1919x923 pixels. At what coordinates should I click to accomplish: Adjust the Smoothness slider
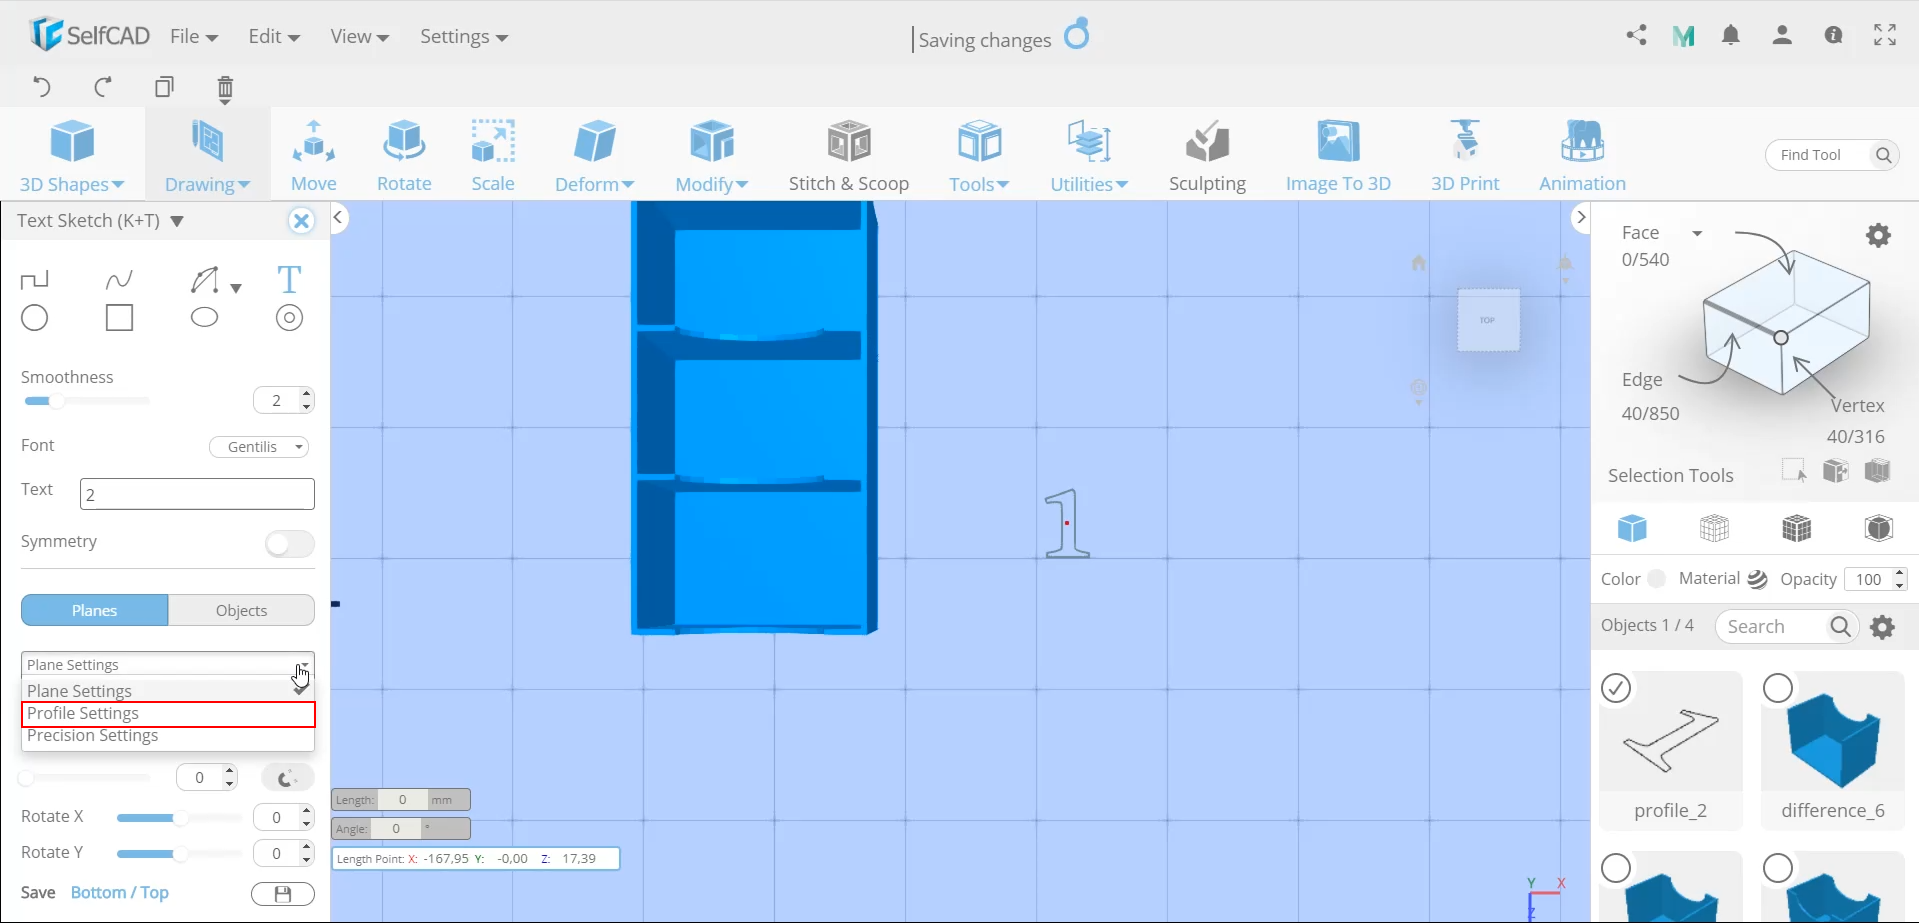(x=87, y=401)
